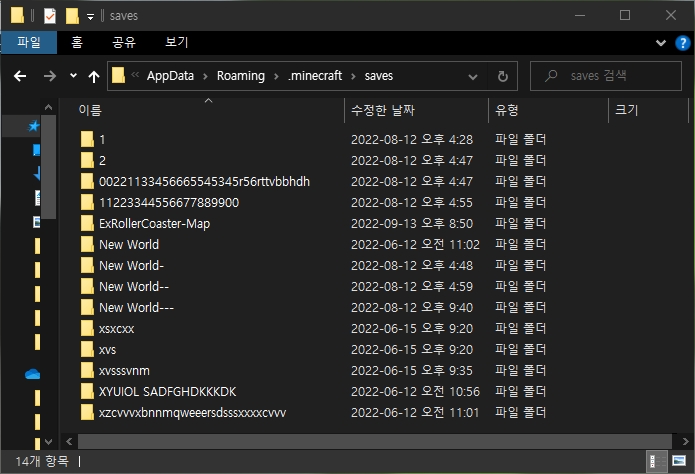The image size is (695, 474).
Task: Click saves in the address path
Action: tap(379, 76)
